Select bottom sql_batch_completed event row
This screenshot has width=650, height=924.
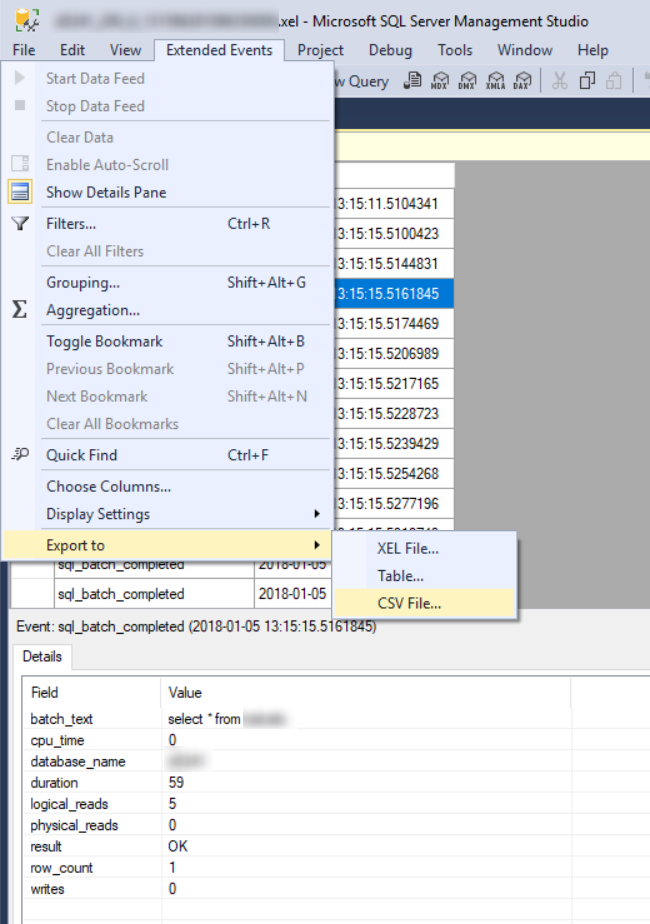coord(171,593)
